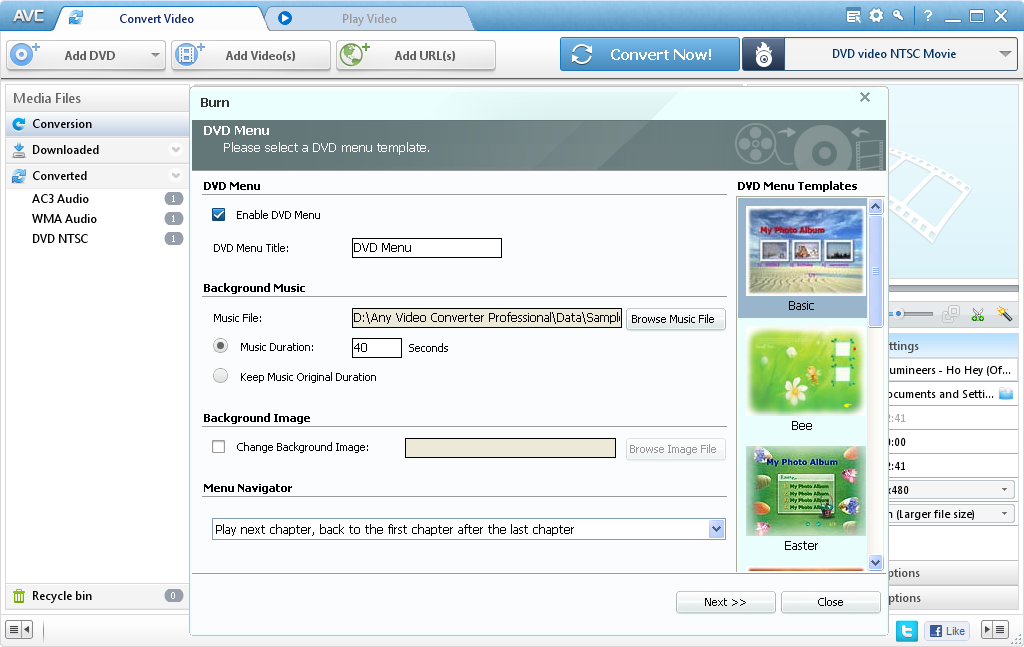Click templates scrollbar down arrow
This screenshot has height=647, width=1024.
coord(876,562)
